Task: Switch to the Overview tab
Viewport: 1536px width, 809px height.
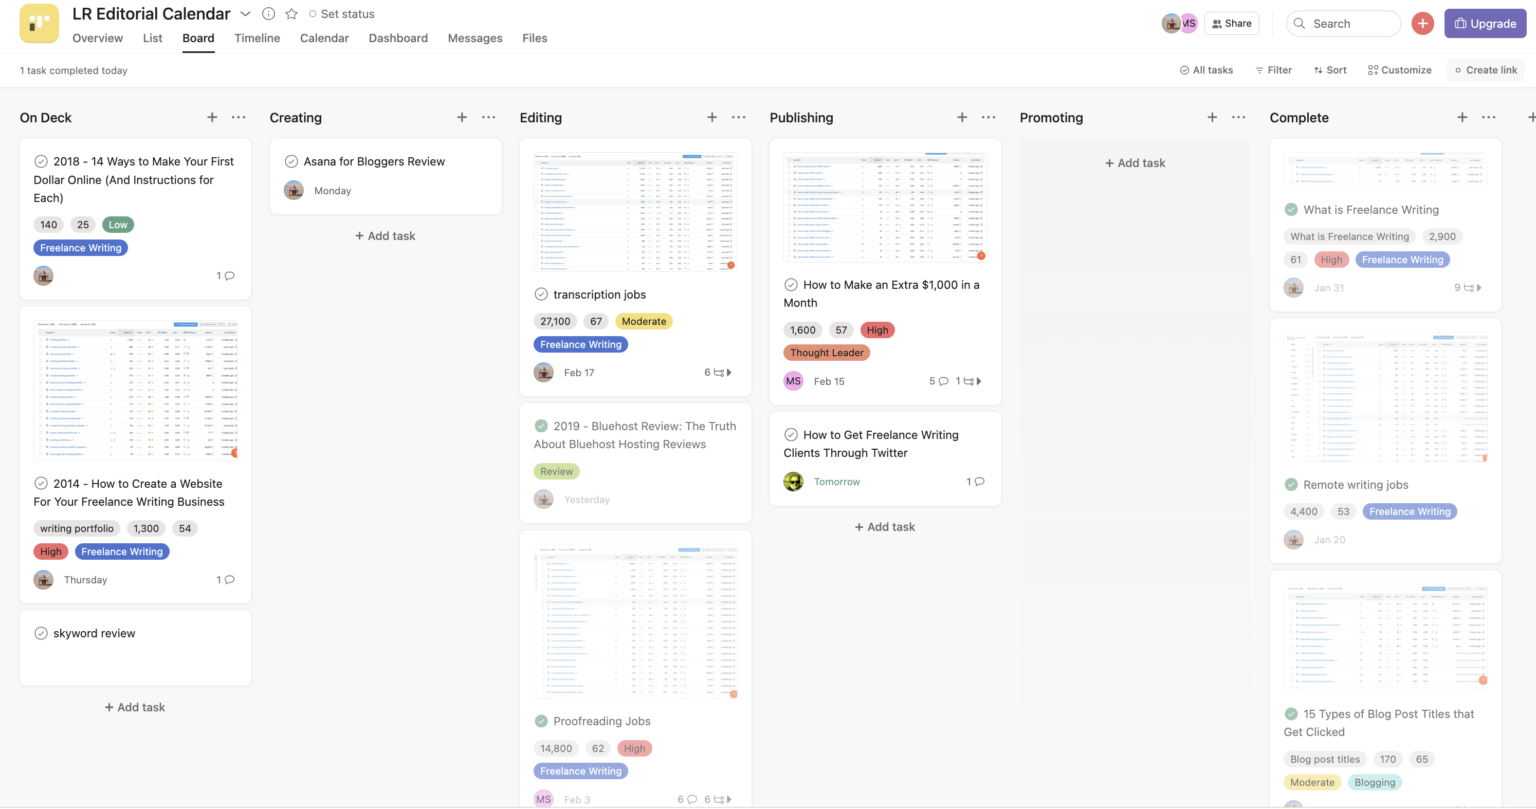Action: click(98, 38)
